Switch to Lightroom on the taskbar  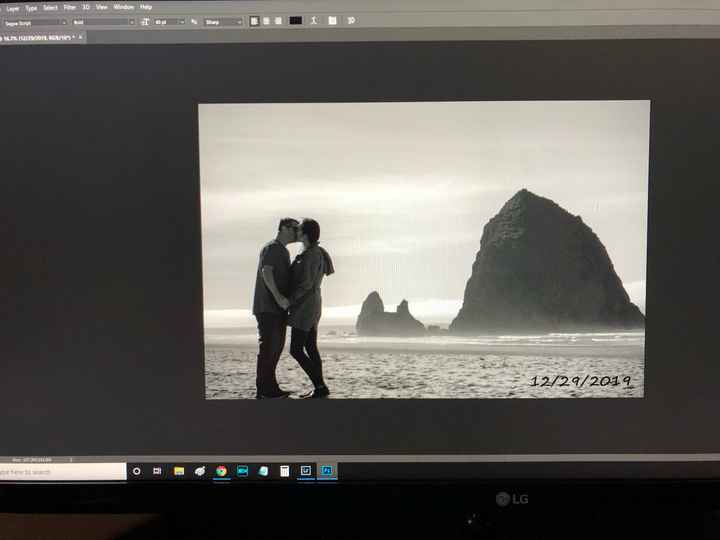(306, 471)
